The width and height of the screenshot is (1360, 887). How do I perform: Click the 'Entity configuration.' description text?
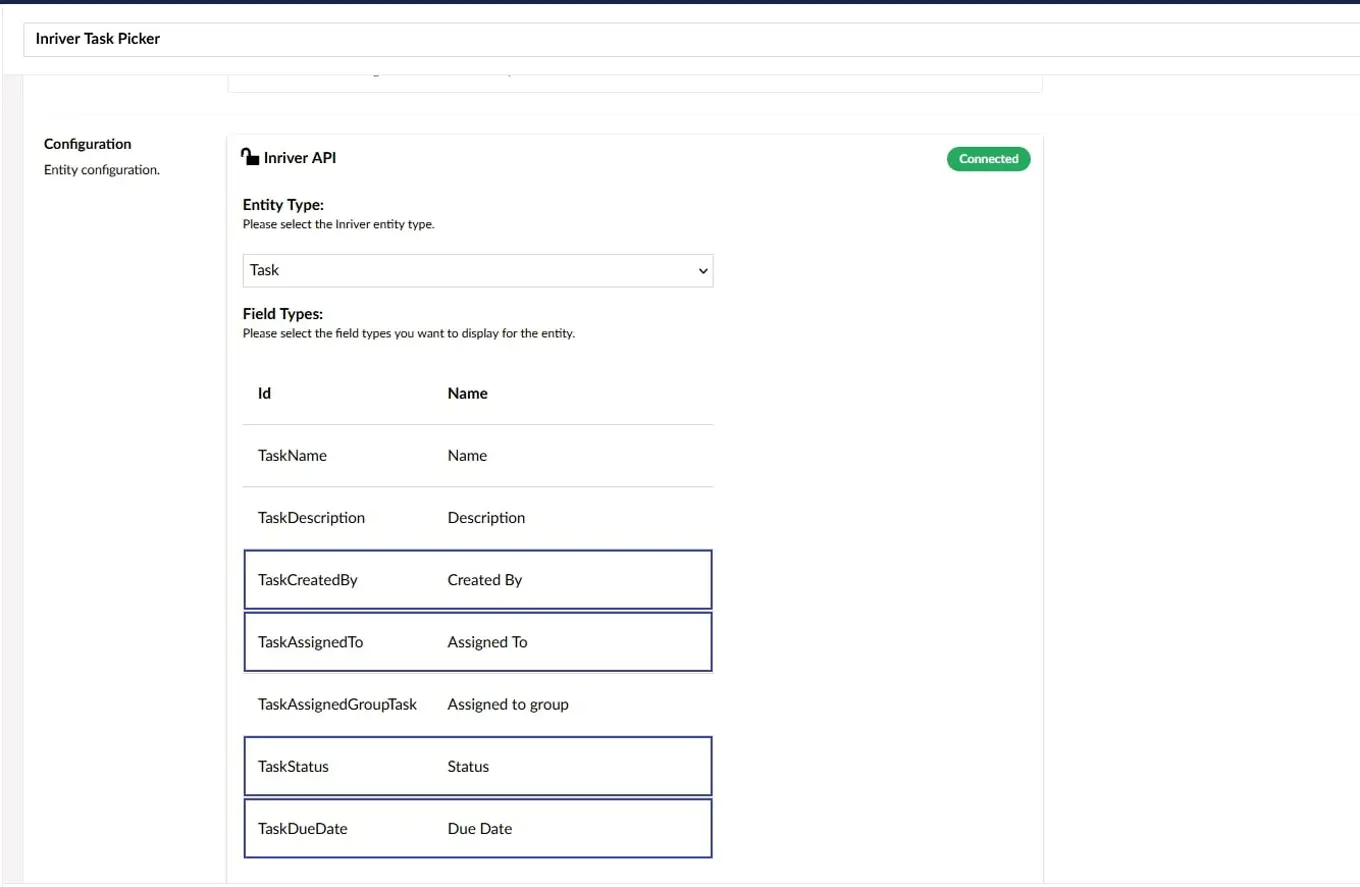pyautogui.click(x=102, y=170)
